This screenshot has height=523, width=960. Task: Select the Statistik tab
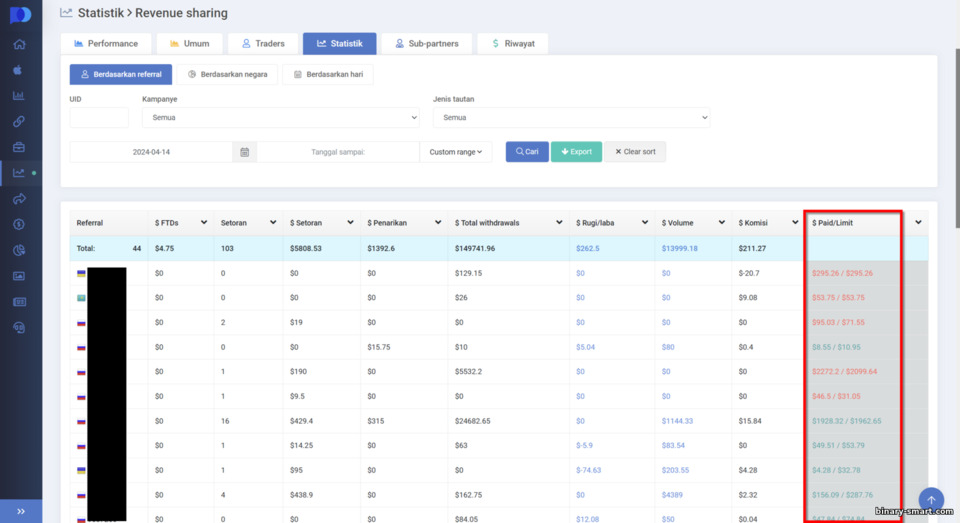(339, 43)
